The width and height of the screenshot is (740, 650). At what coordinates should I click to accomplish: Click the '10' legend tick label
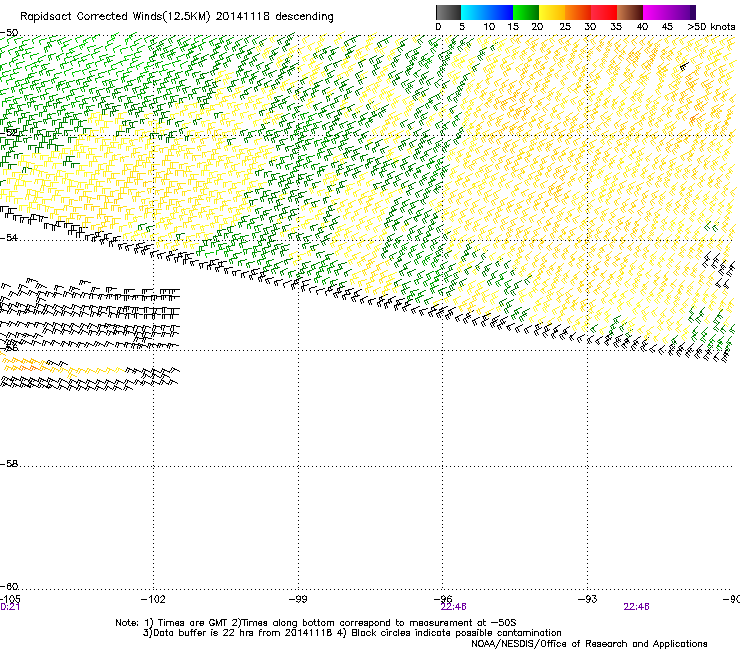click(489, 27)
